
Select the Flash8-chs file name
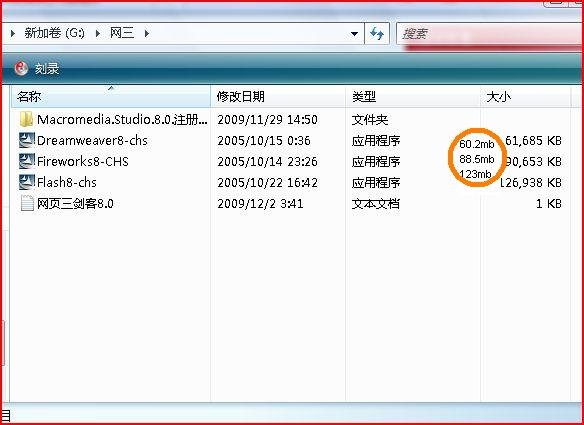point(67,183)
